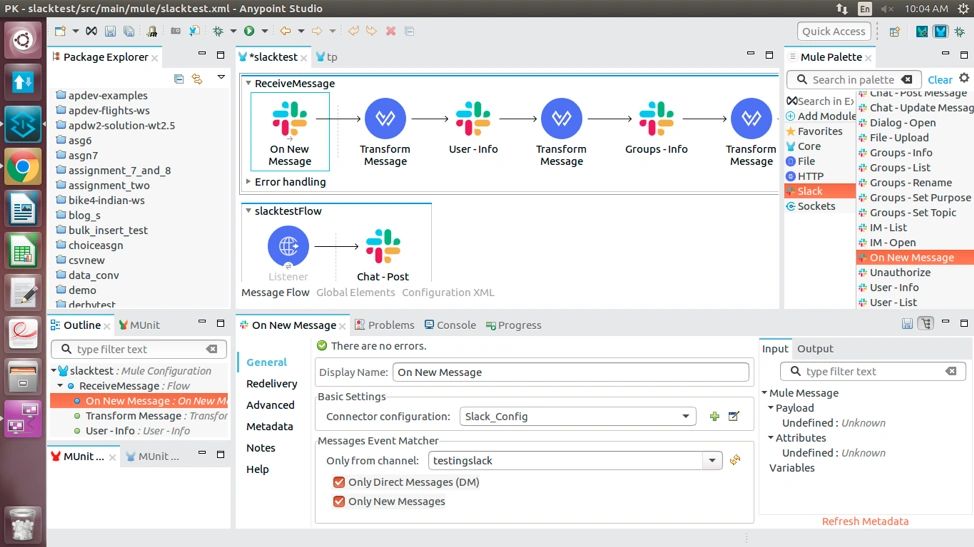Viewport: 974px width, 547px height.
Task: Select the HTTP Listener node
Action: click(288, 253)
